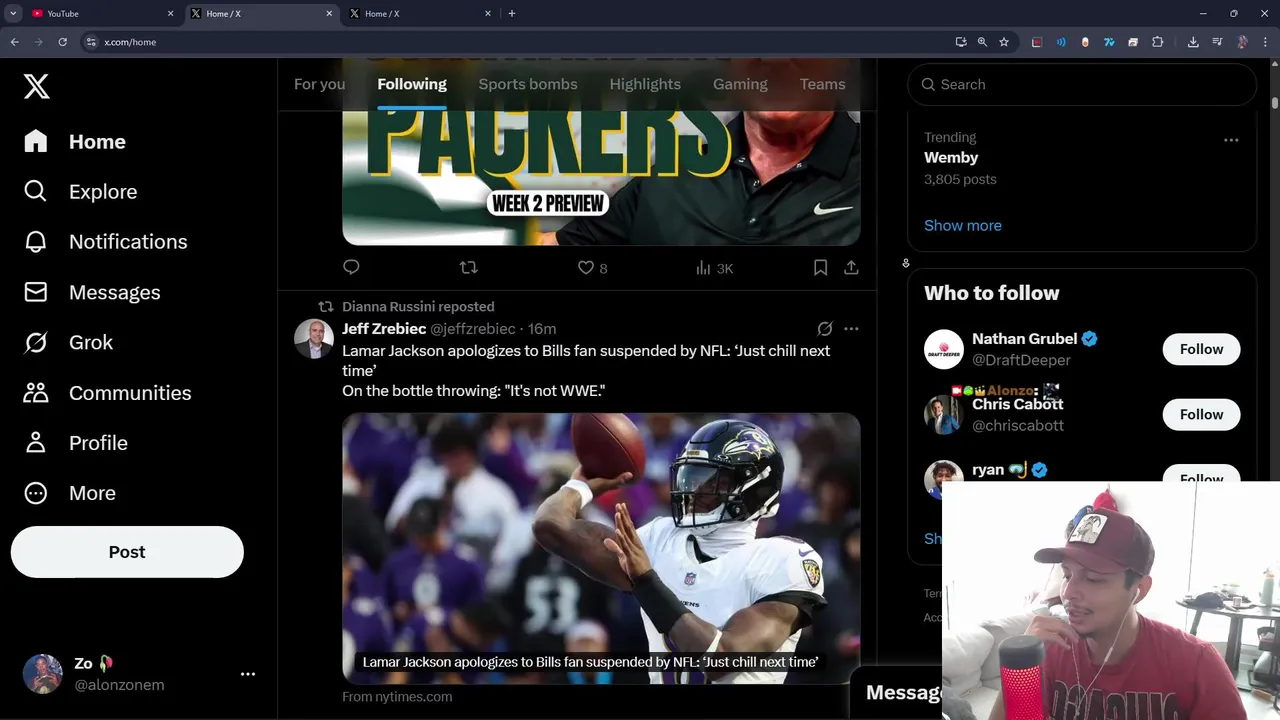The height and width of the screenshot is (720, 1280).
Task: Open Jeff Zrebiec's profile avatar
Action: (313, 339)
